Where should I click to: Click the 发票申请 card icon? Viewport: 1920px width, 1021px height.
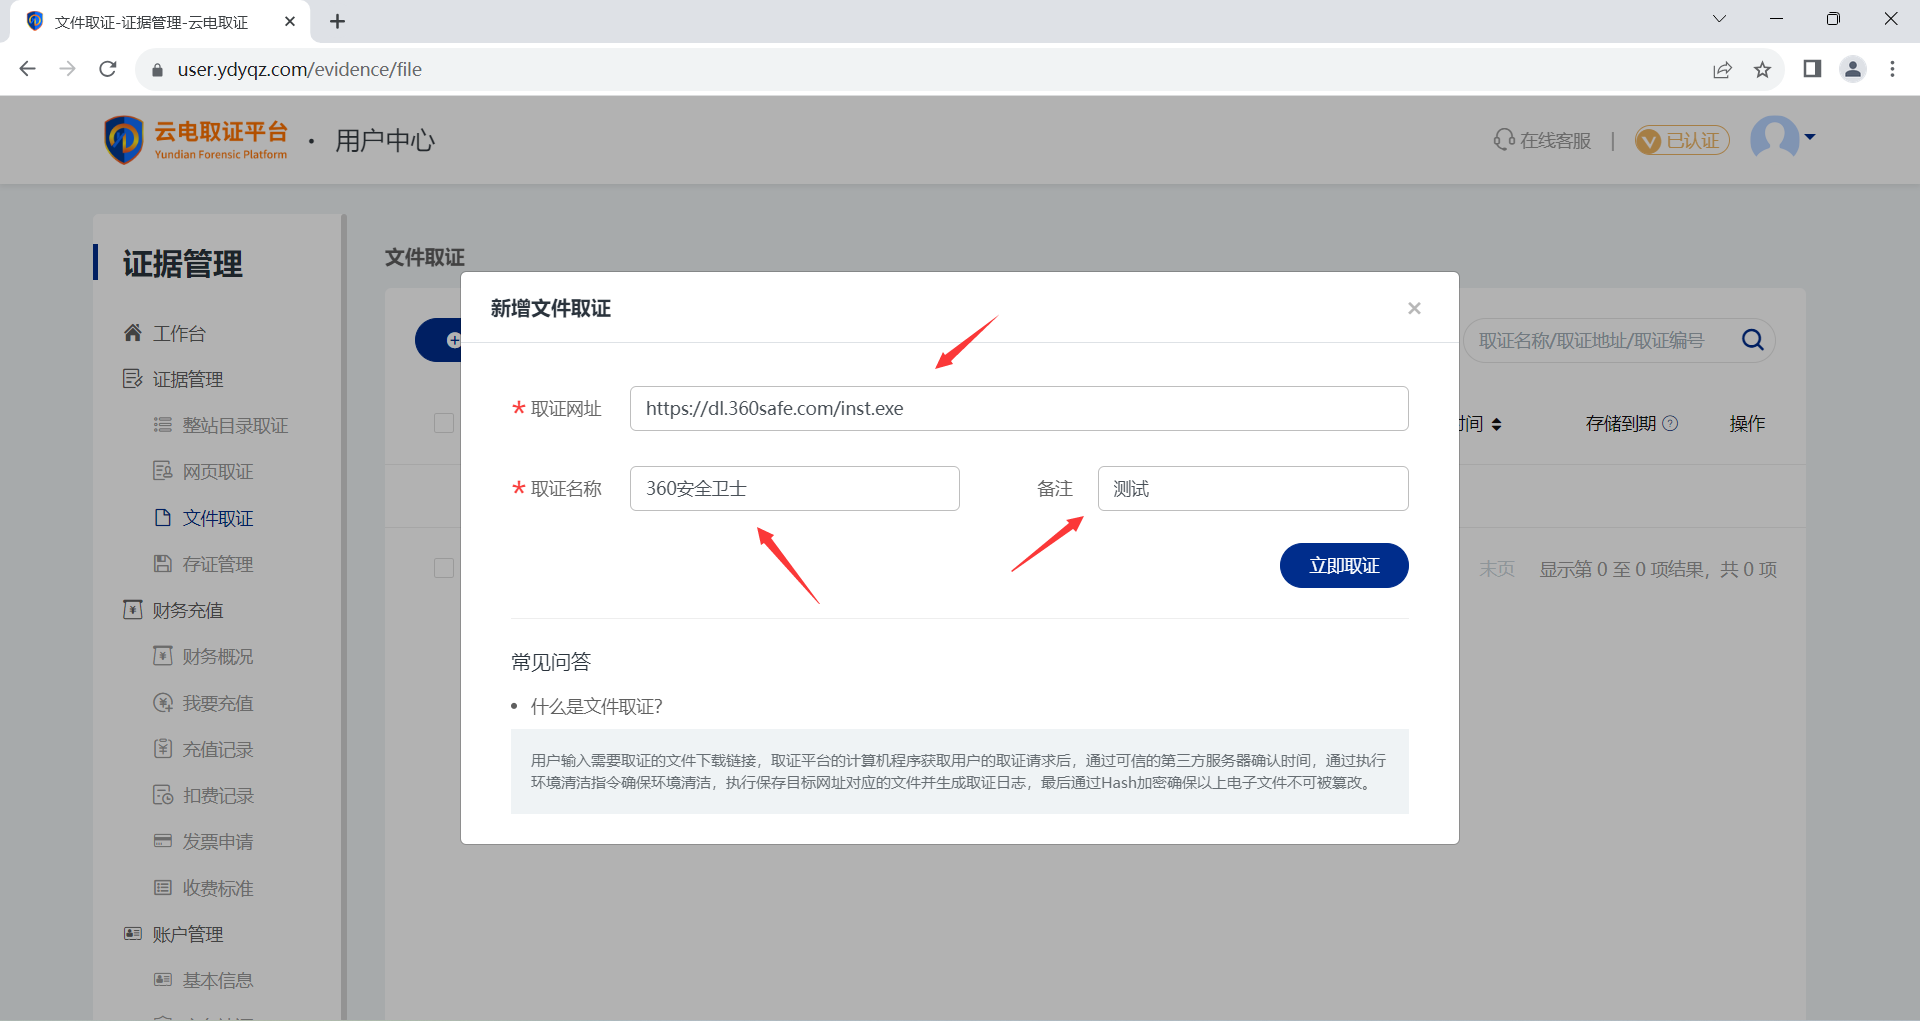pyautogui.click(x=163, y=840)
